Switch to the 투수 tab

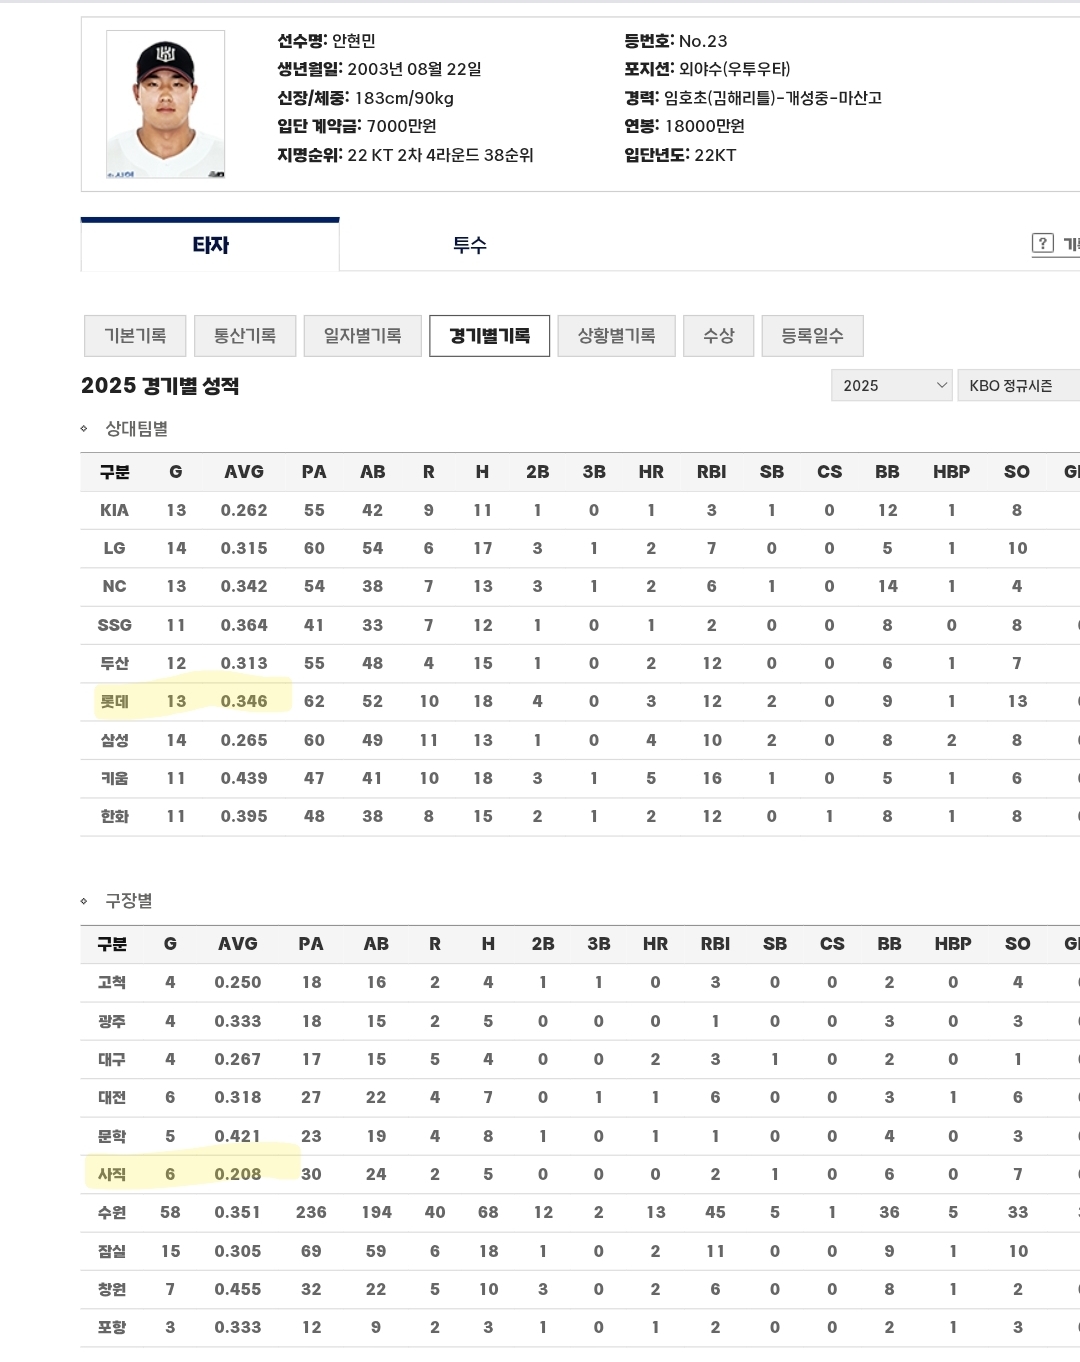coord(469,245)
